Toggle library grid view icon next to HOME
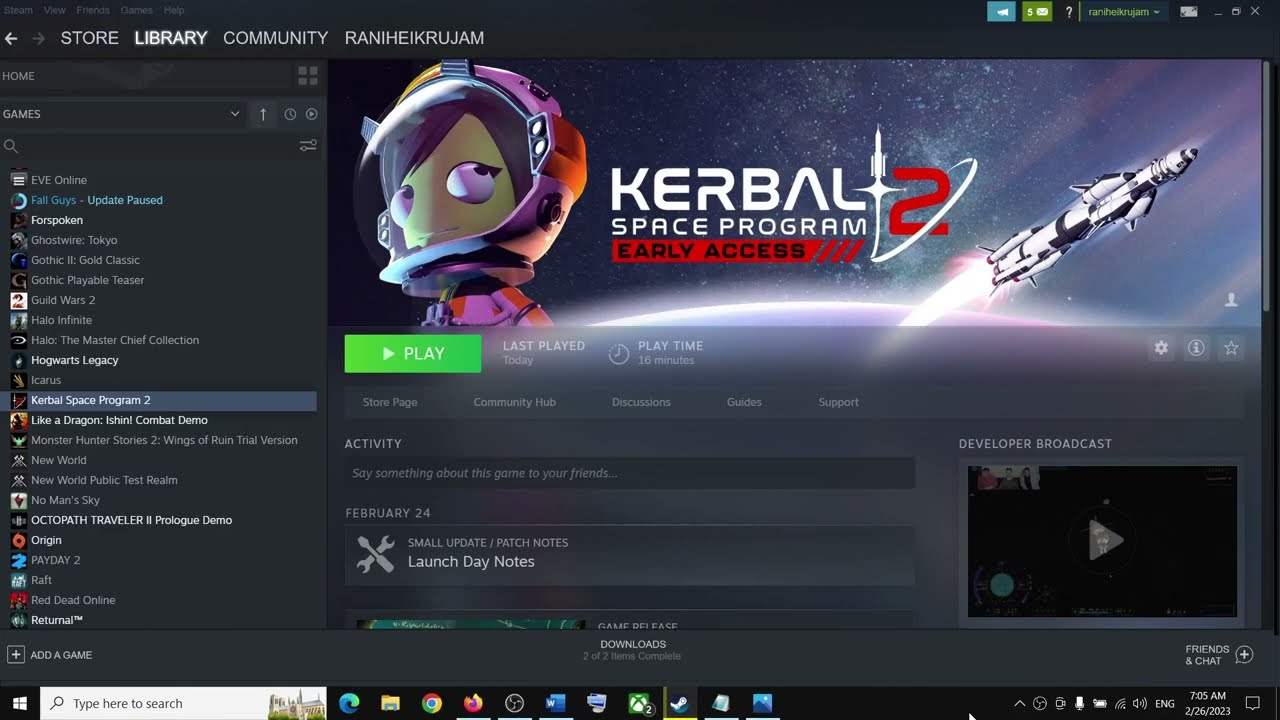The height and width of the screenshot is (720, 1280). [x=308, y=76]
